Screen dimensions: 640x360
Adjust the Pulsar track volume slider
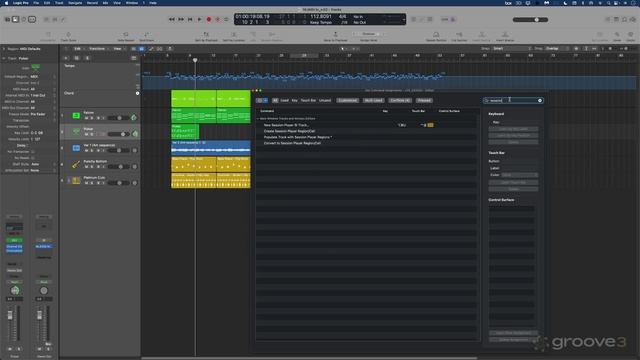(x=118, y=134)
